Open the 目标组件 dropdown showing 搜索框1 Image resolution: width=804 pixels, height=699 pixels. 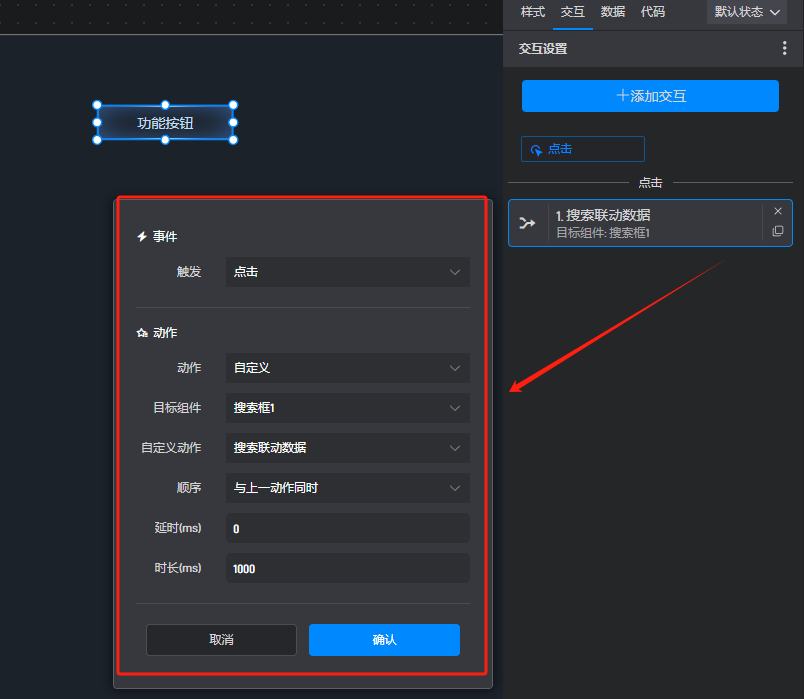pos(348,408)
